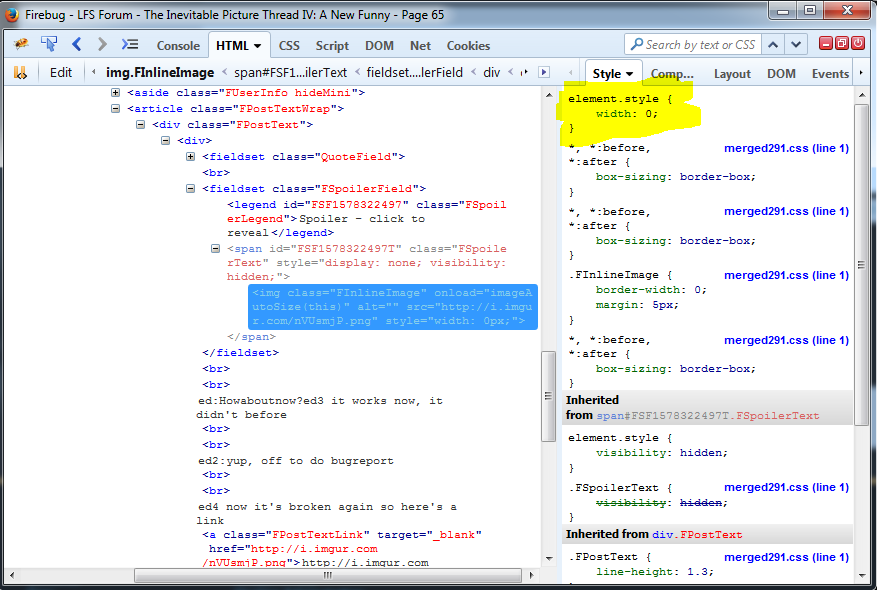Click the closing </fieldset> tag
The height and width of the screenshot is (590, 877).
[241, 352]
